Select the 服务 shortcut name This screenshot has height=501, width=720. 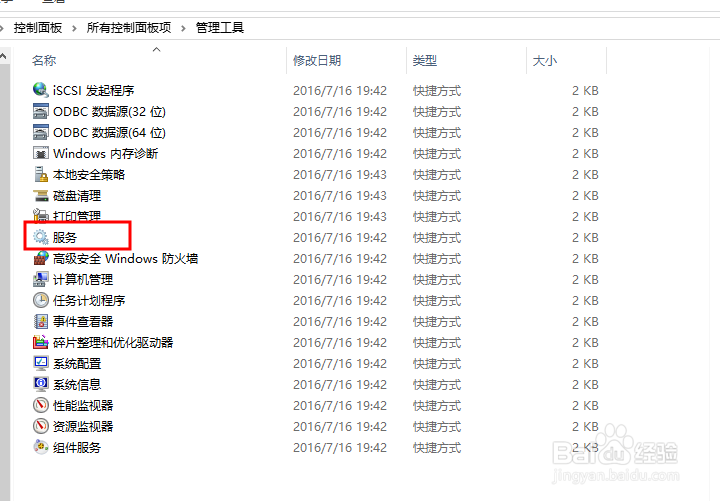click(x=65, y=237)
